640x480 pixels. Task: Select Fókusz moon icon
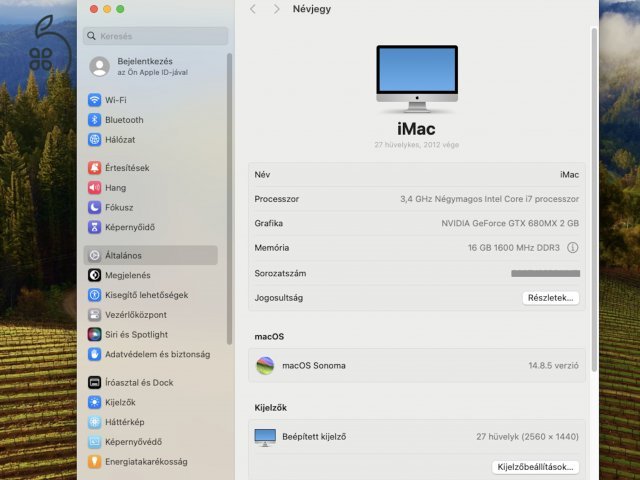(94, 207)
